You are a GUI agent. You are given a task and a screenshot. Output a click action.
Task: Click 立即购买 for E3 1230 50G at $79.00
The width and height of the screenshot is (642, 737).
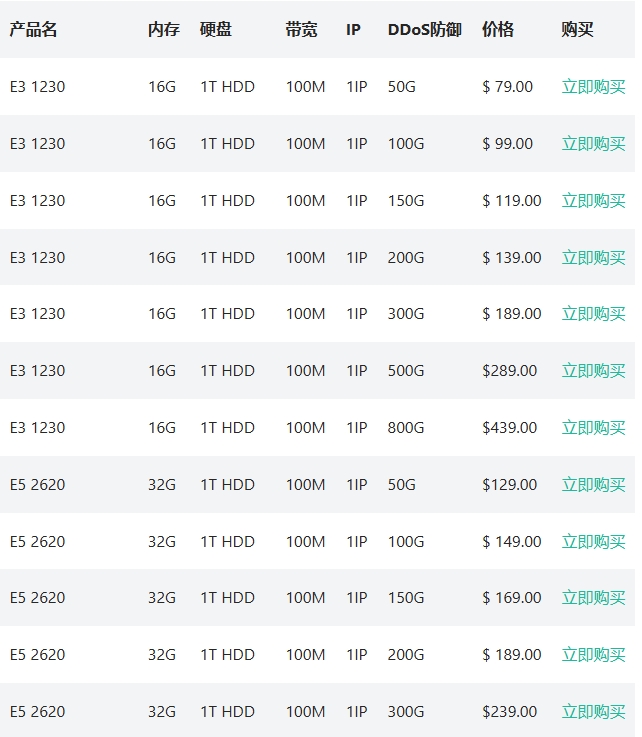coord(593,87)
